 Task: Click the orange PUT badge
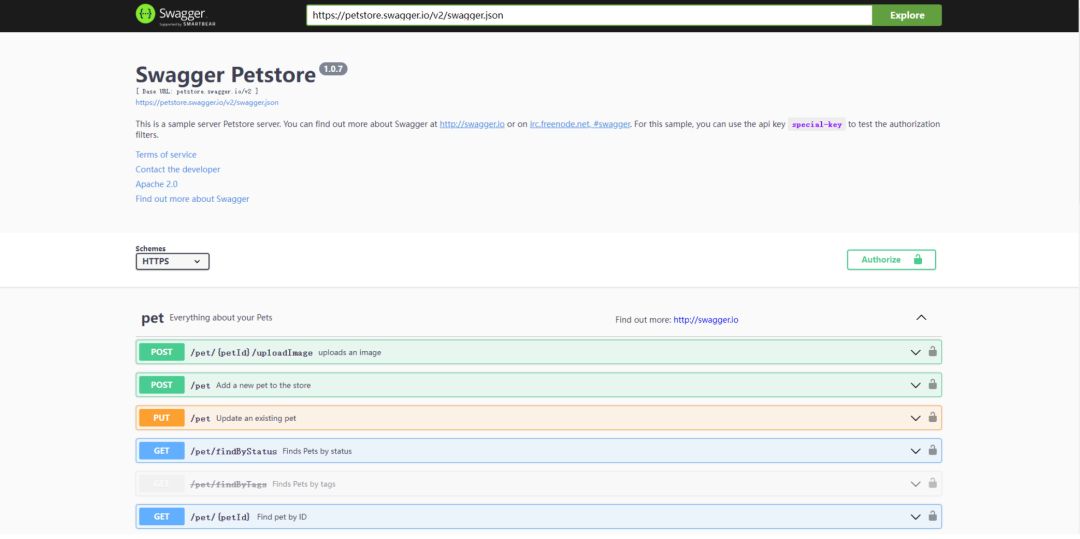click(161, 418)
